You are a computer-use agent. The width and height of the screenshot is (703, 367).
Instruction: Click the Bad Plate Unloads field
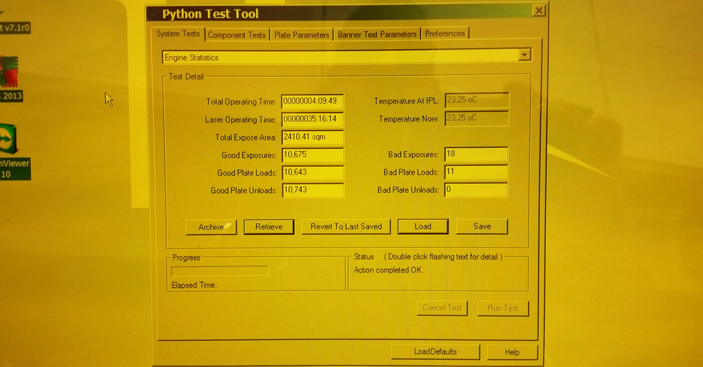476,190
